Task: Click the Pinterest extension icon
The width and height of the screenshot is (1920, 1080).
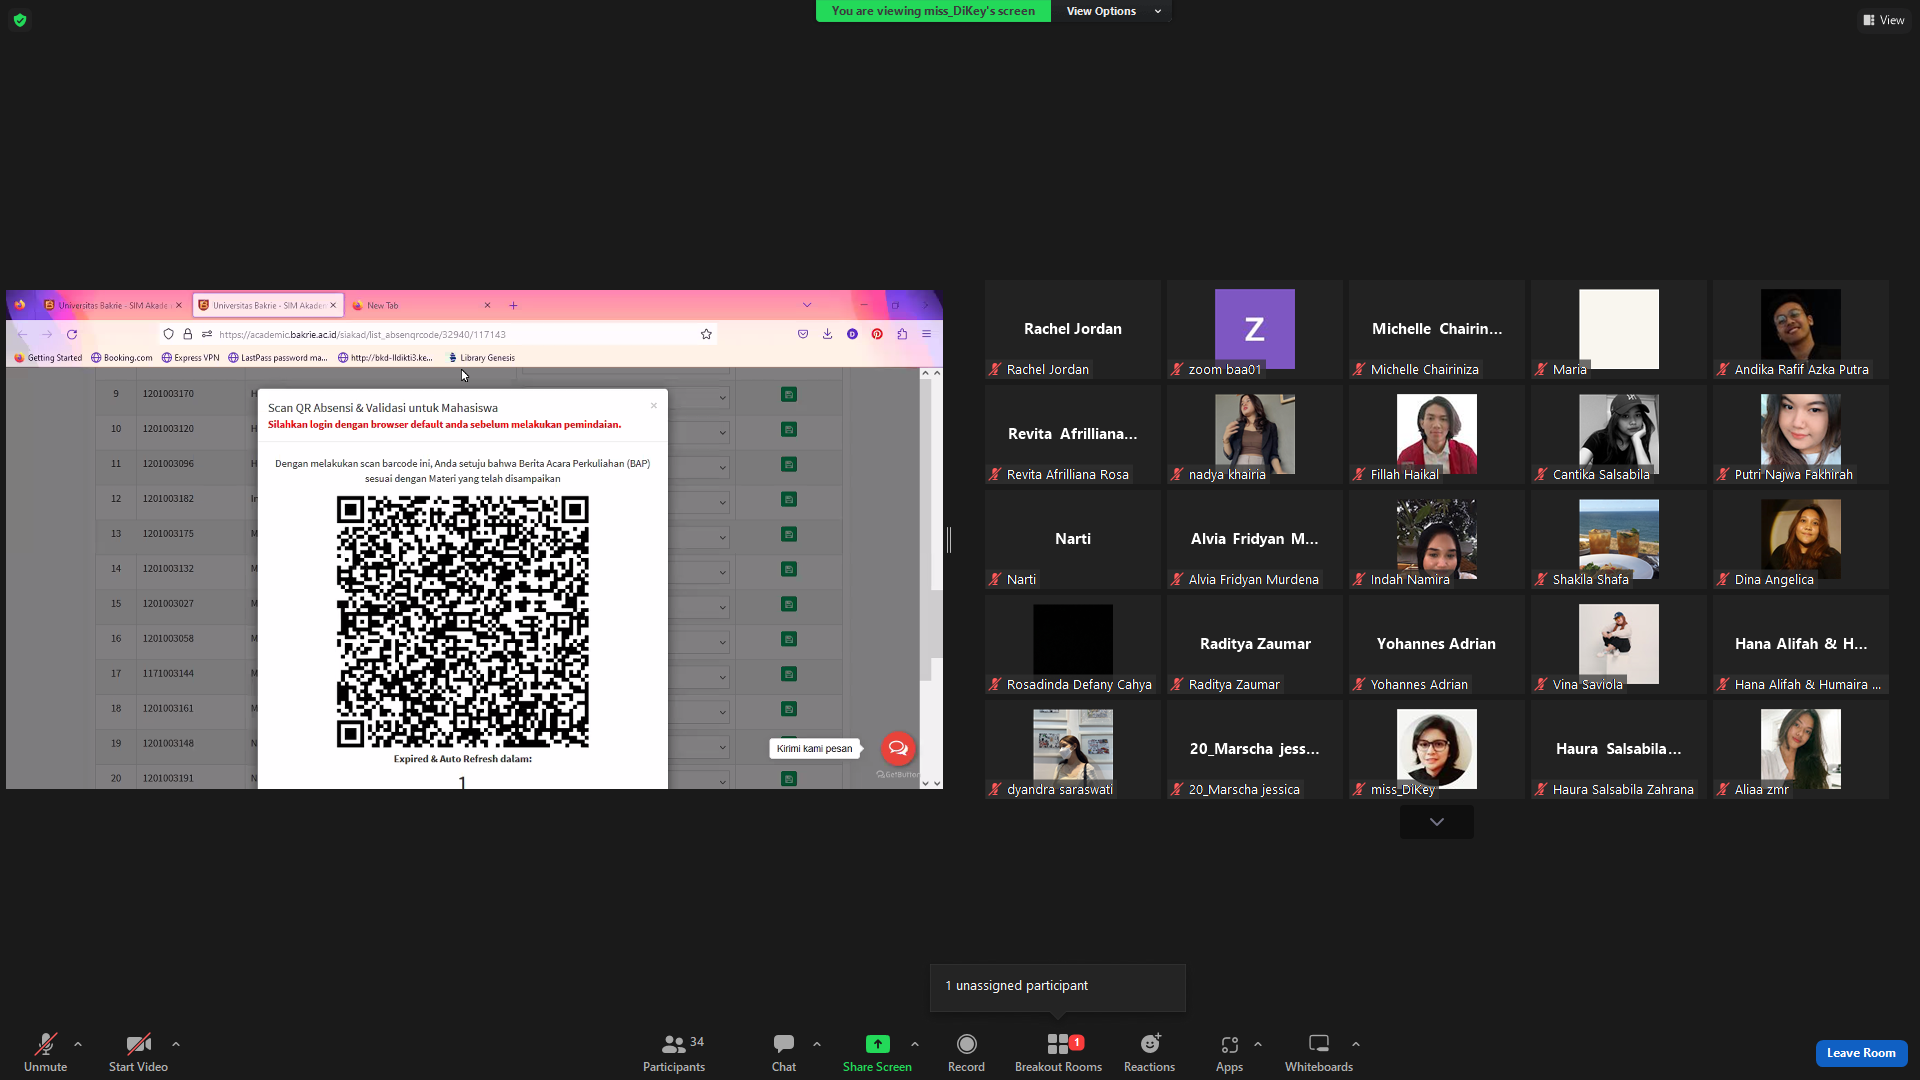Action: (x=877, y=334)
